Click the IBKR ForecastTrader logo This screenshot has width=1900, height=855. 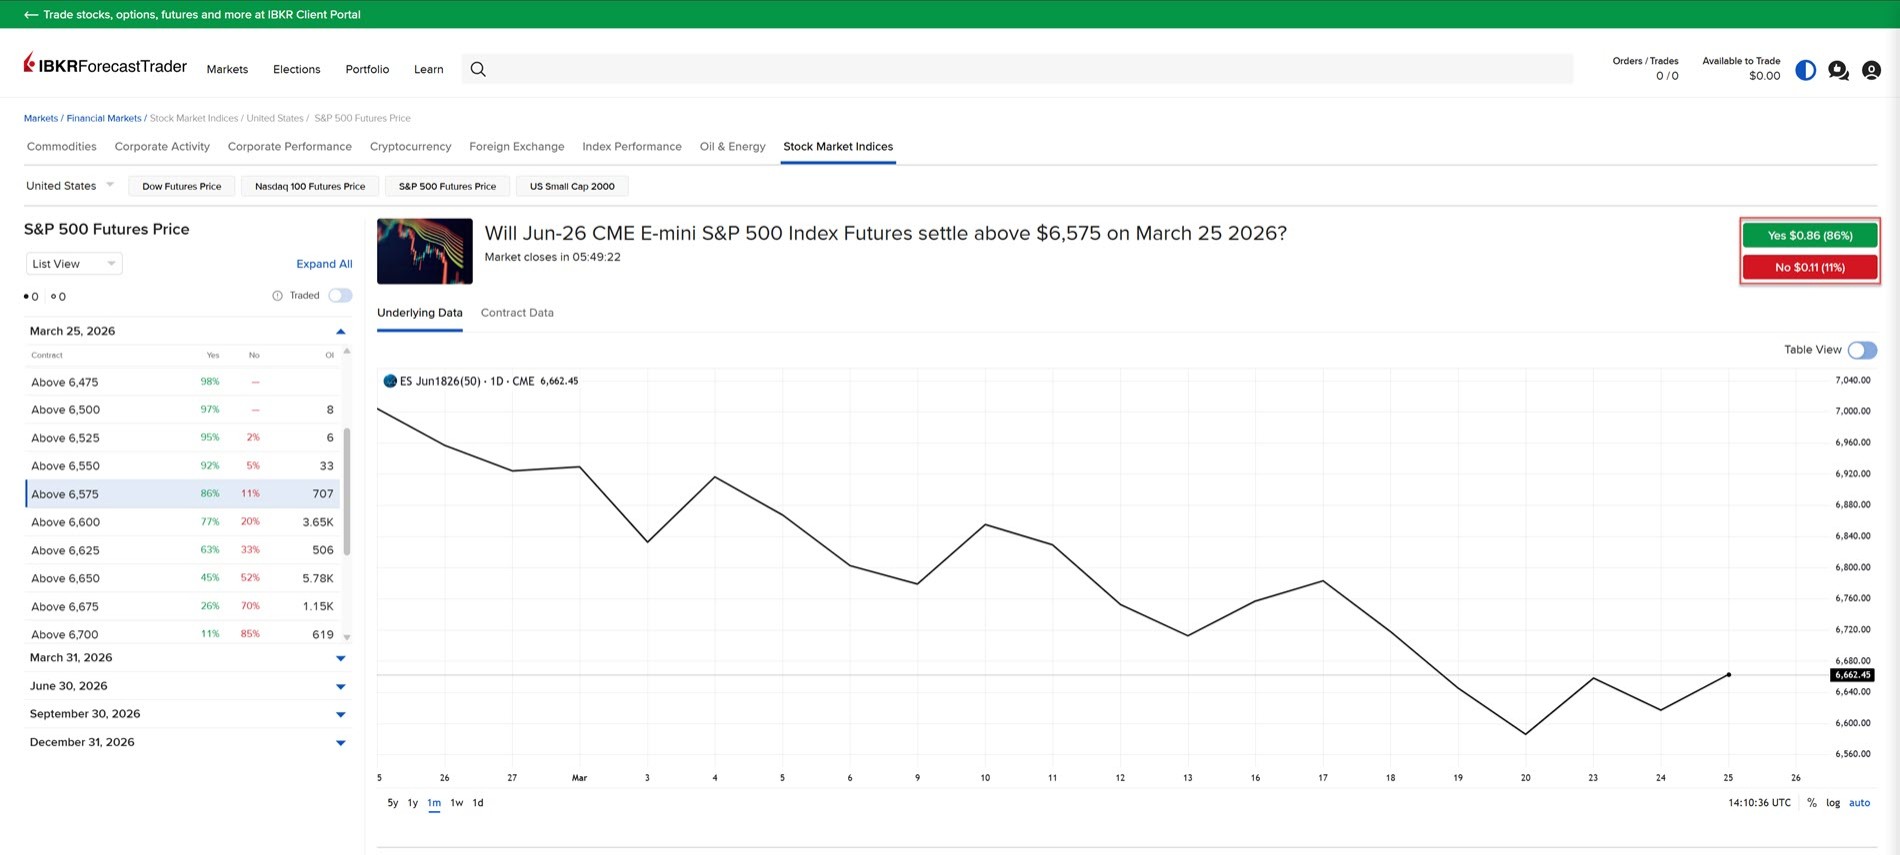coord(105,66)
